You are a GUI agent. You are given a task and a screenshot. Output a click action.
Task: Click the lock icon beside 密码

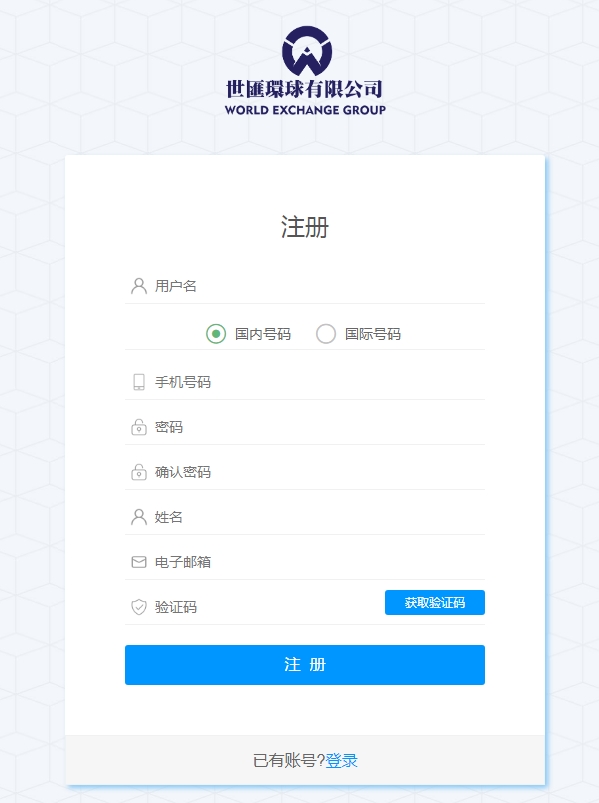(x=139, y=427)
